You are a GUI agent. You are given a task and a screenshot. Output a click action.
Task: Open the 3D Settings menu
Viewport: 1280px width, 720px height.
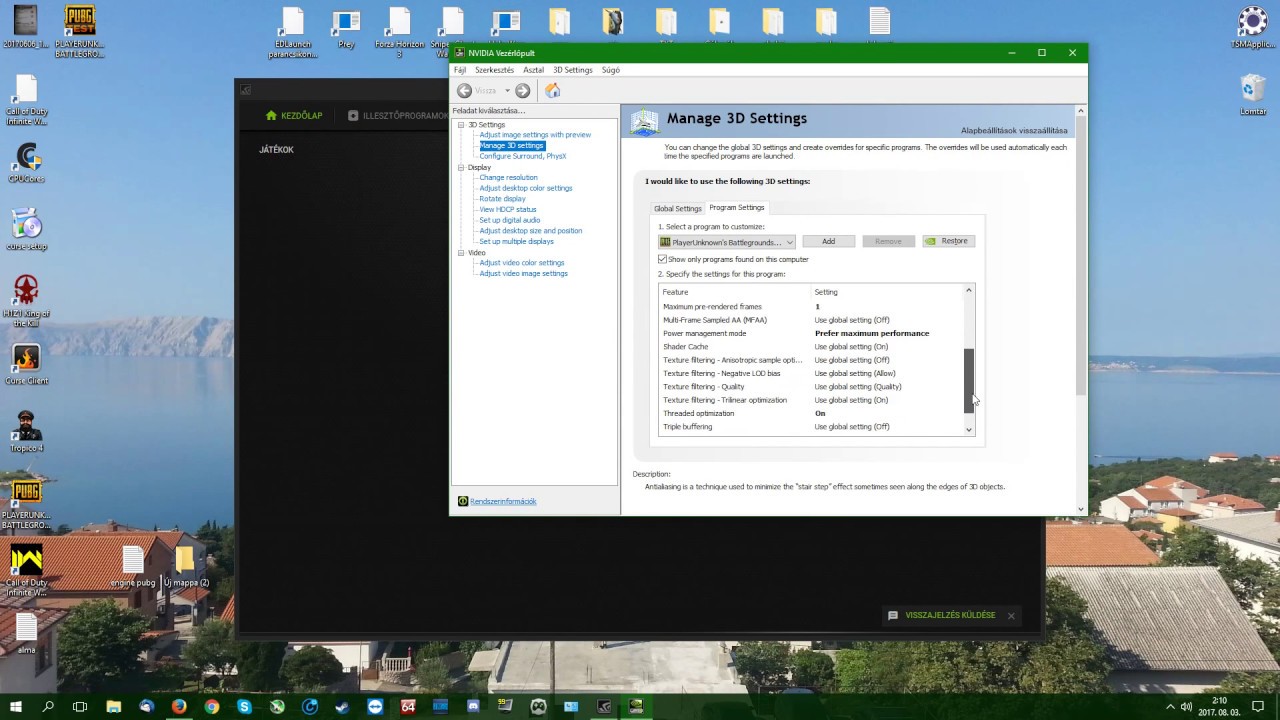[x=573, y=70]
